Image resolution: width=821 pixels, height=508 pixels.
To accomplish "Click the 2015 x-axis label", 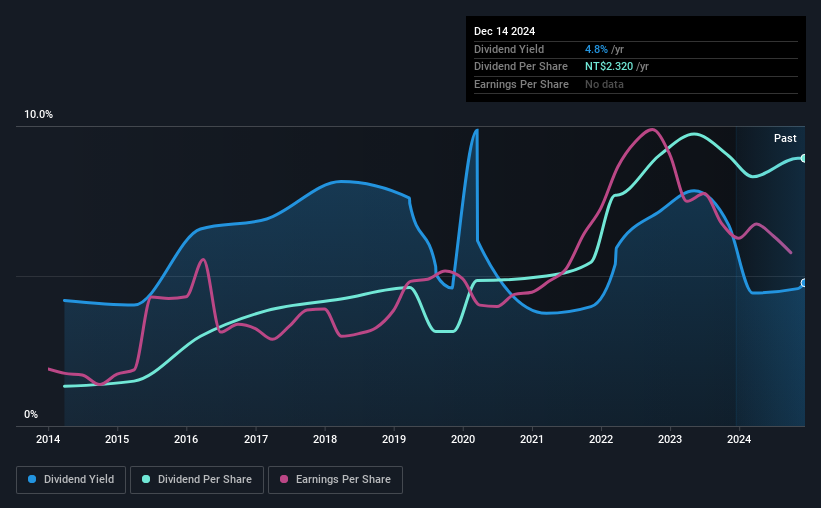I will (x=117, y=439).
